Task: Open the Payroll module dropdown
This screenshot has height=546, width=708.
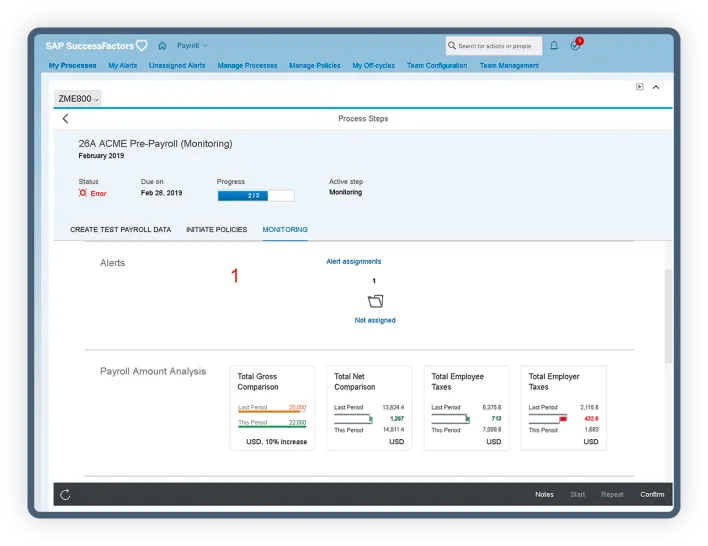Action: (192, 46)
